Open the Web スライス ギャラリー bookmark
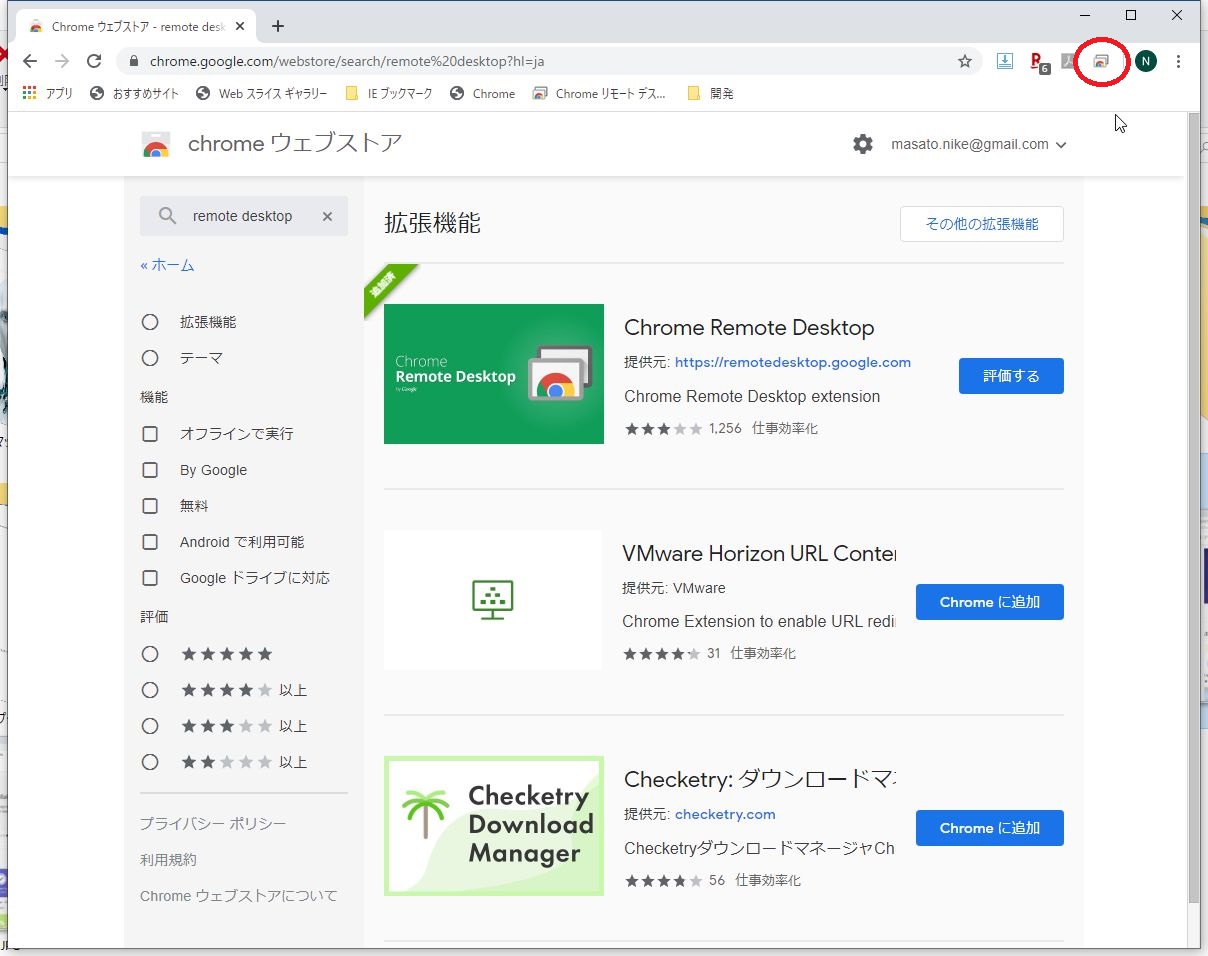 pos(261,93)
